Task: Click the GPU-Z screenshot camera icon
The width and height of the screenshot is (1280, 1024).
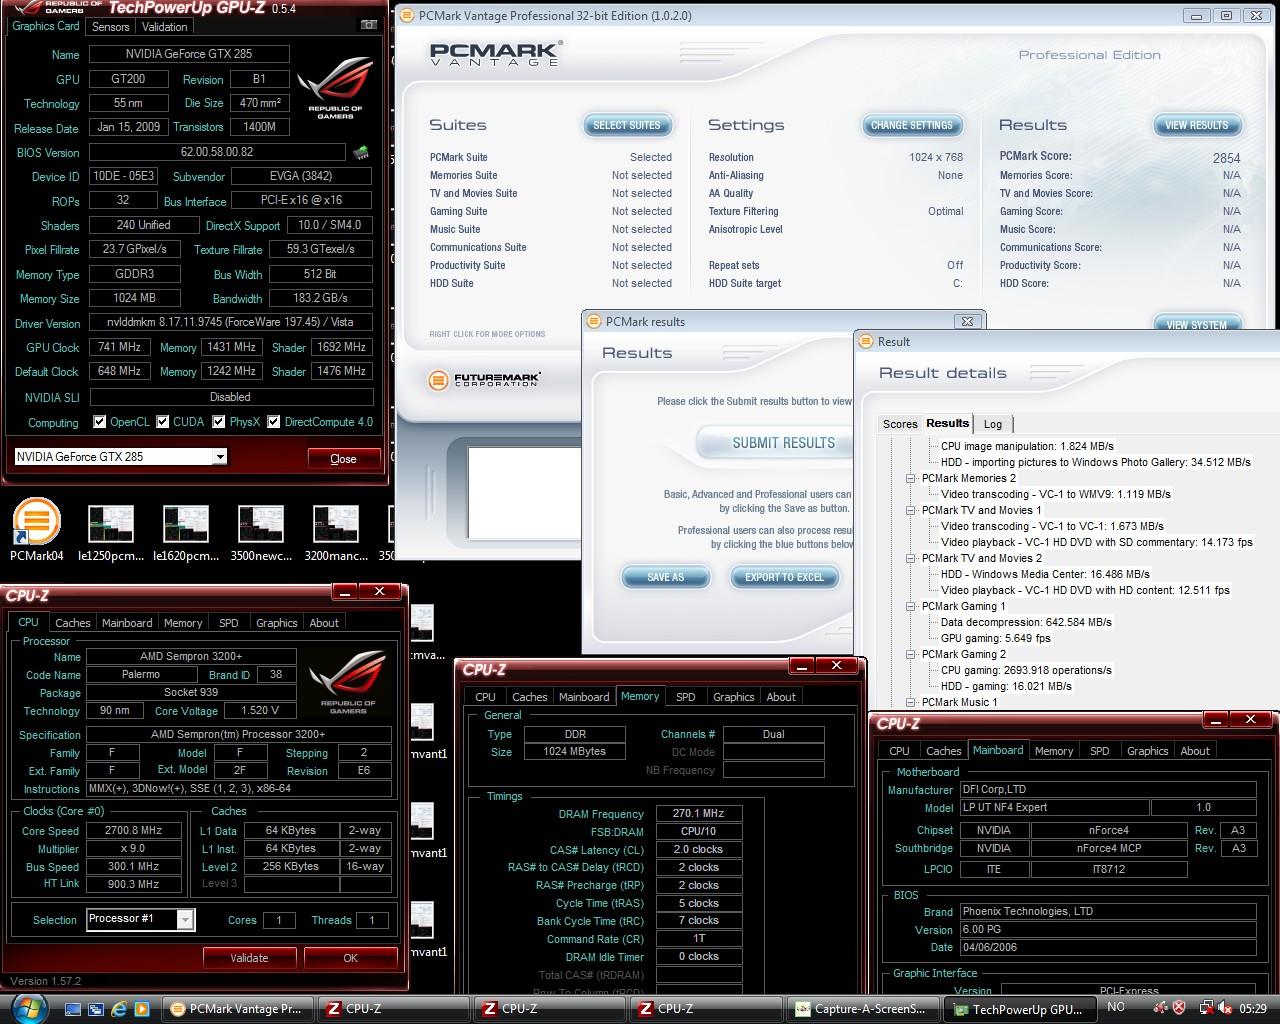Action: click(369, 26)
